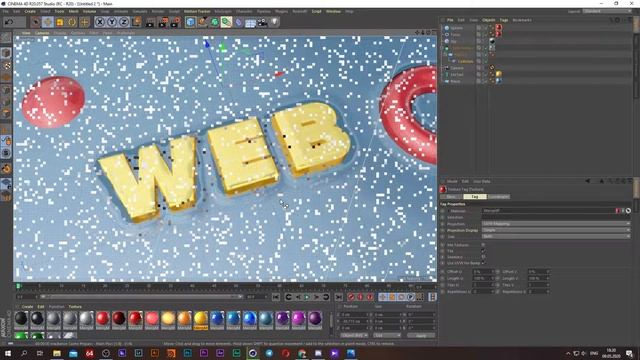Toggle the Seamless checkbox
This screenshot has height=360, width=640.
click(x=483, y=257)
